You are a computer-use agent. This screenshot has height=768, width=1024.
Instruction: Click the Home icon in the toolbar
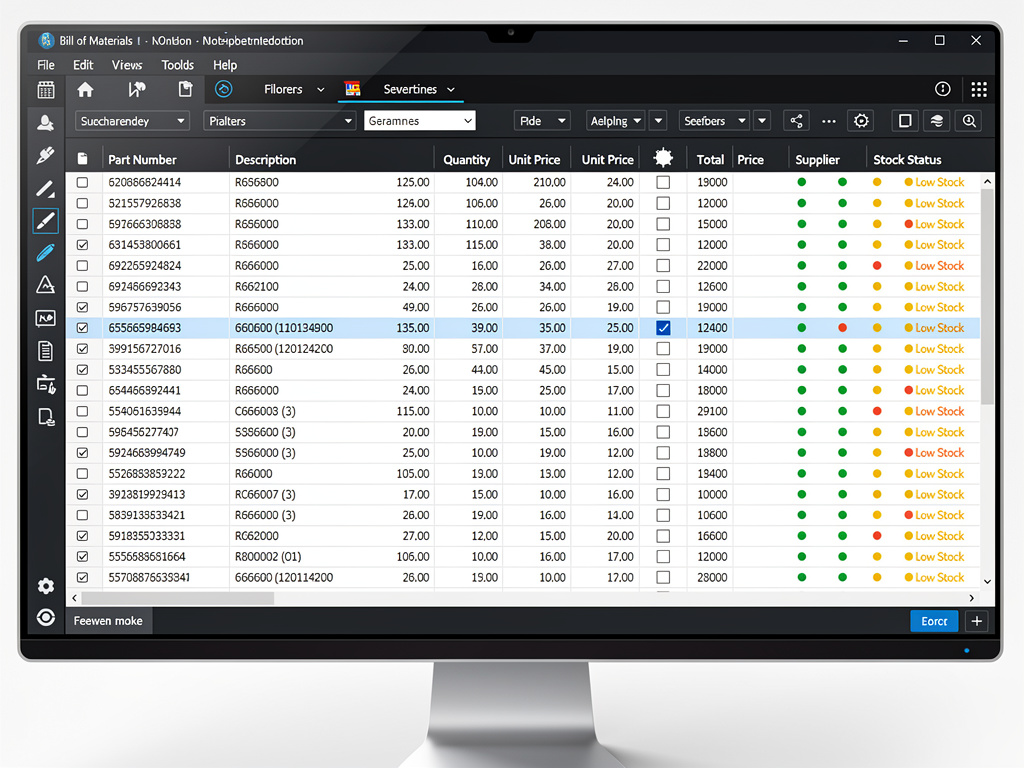(85, 89)
